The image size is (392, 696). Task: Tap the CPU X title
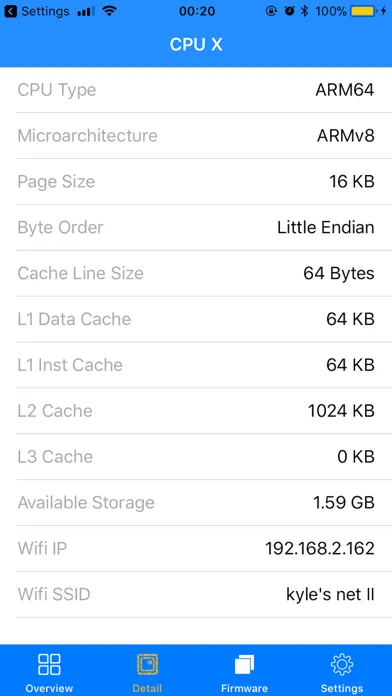click(196, 44)
